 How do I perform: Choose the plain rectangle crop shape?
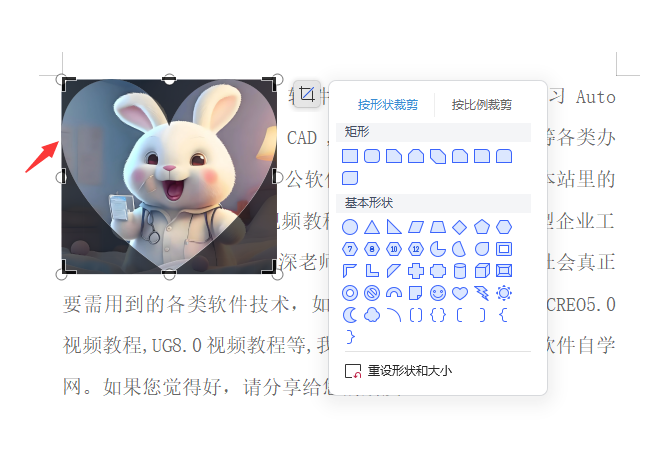point(350,156)
